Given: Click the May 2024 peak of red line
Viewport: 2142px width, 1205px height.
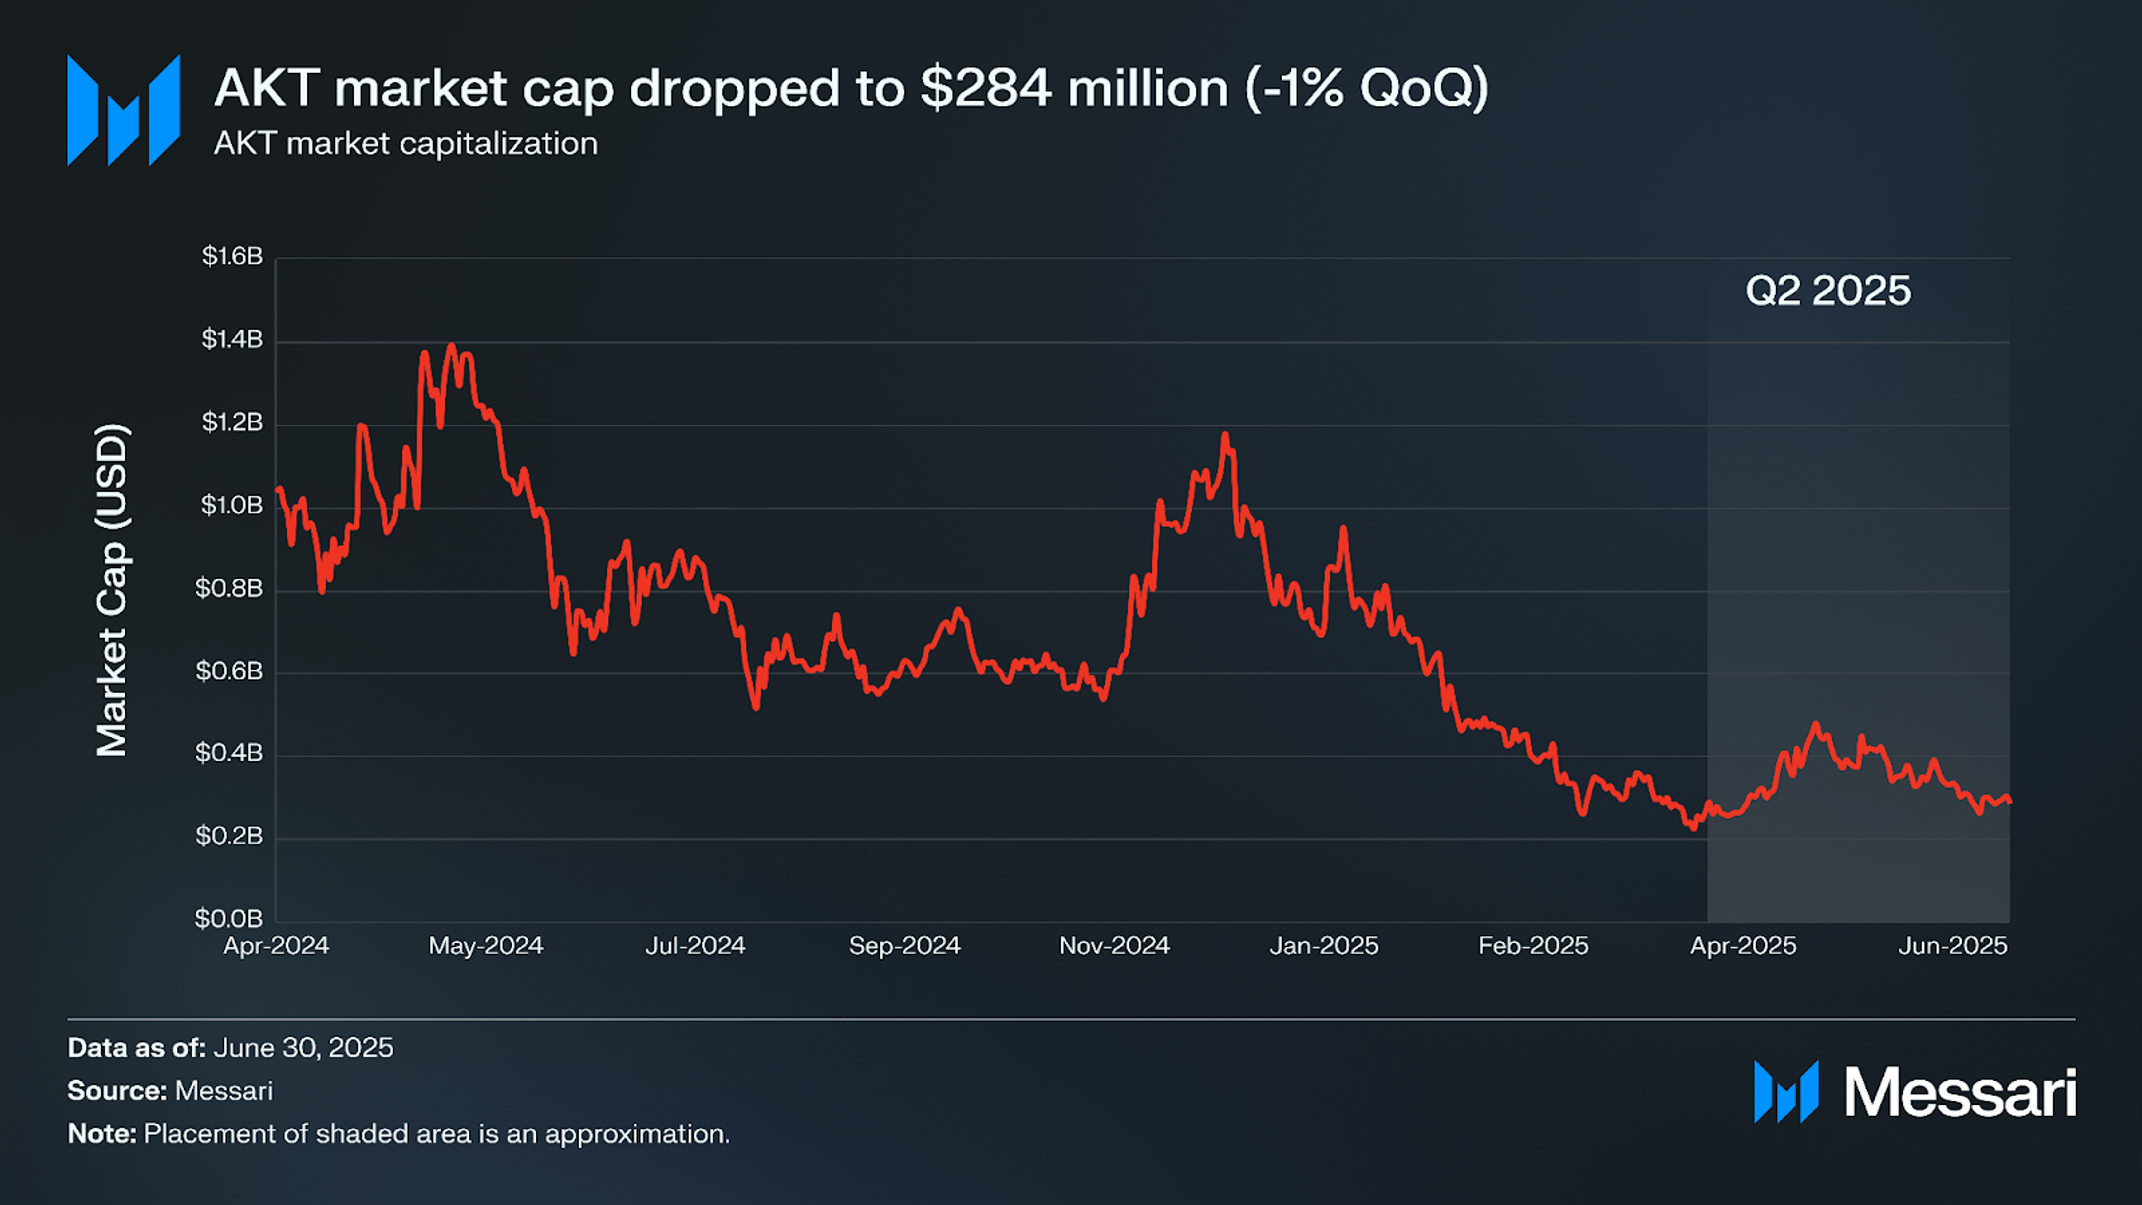Looking at the screenshot, I should coord(452,347).
